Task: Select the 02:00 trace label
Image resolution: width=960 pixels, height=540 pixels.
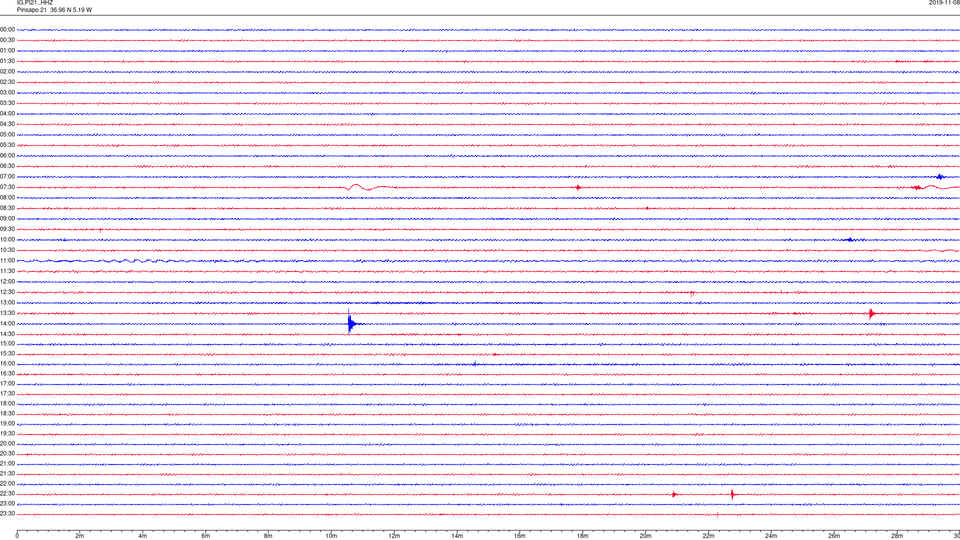Action: [x=7, y=72]
